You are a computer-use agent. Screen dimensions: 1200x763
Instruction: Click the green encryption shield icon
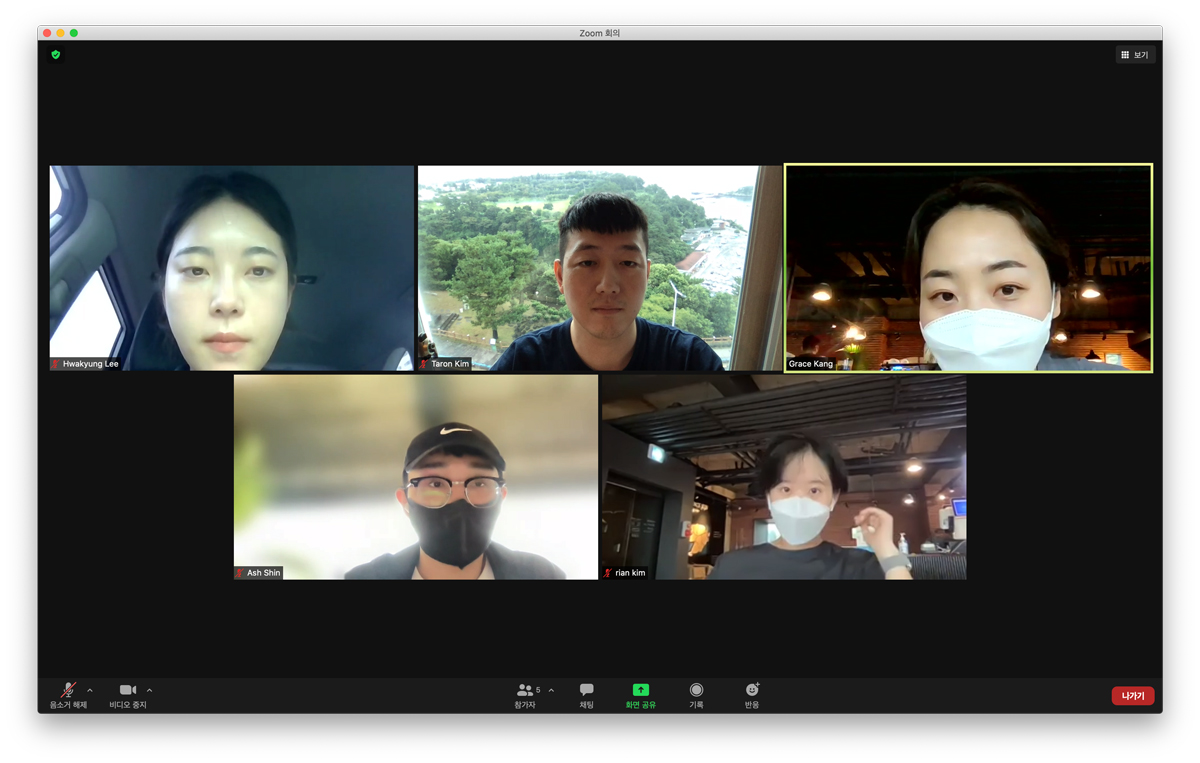pos(56,55)
